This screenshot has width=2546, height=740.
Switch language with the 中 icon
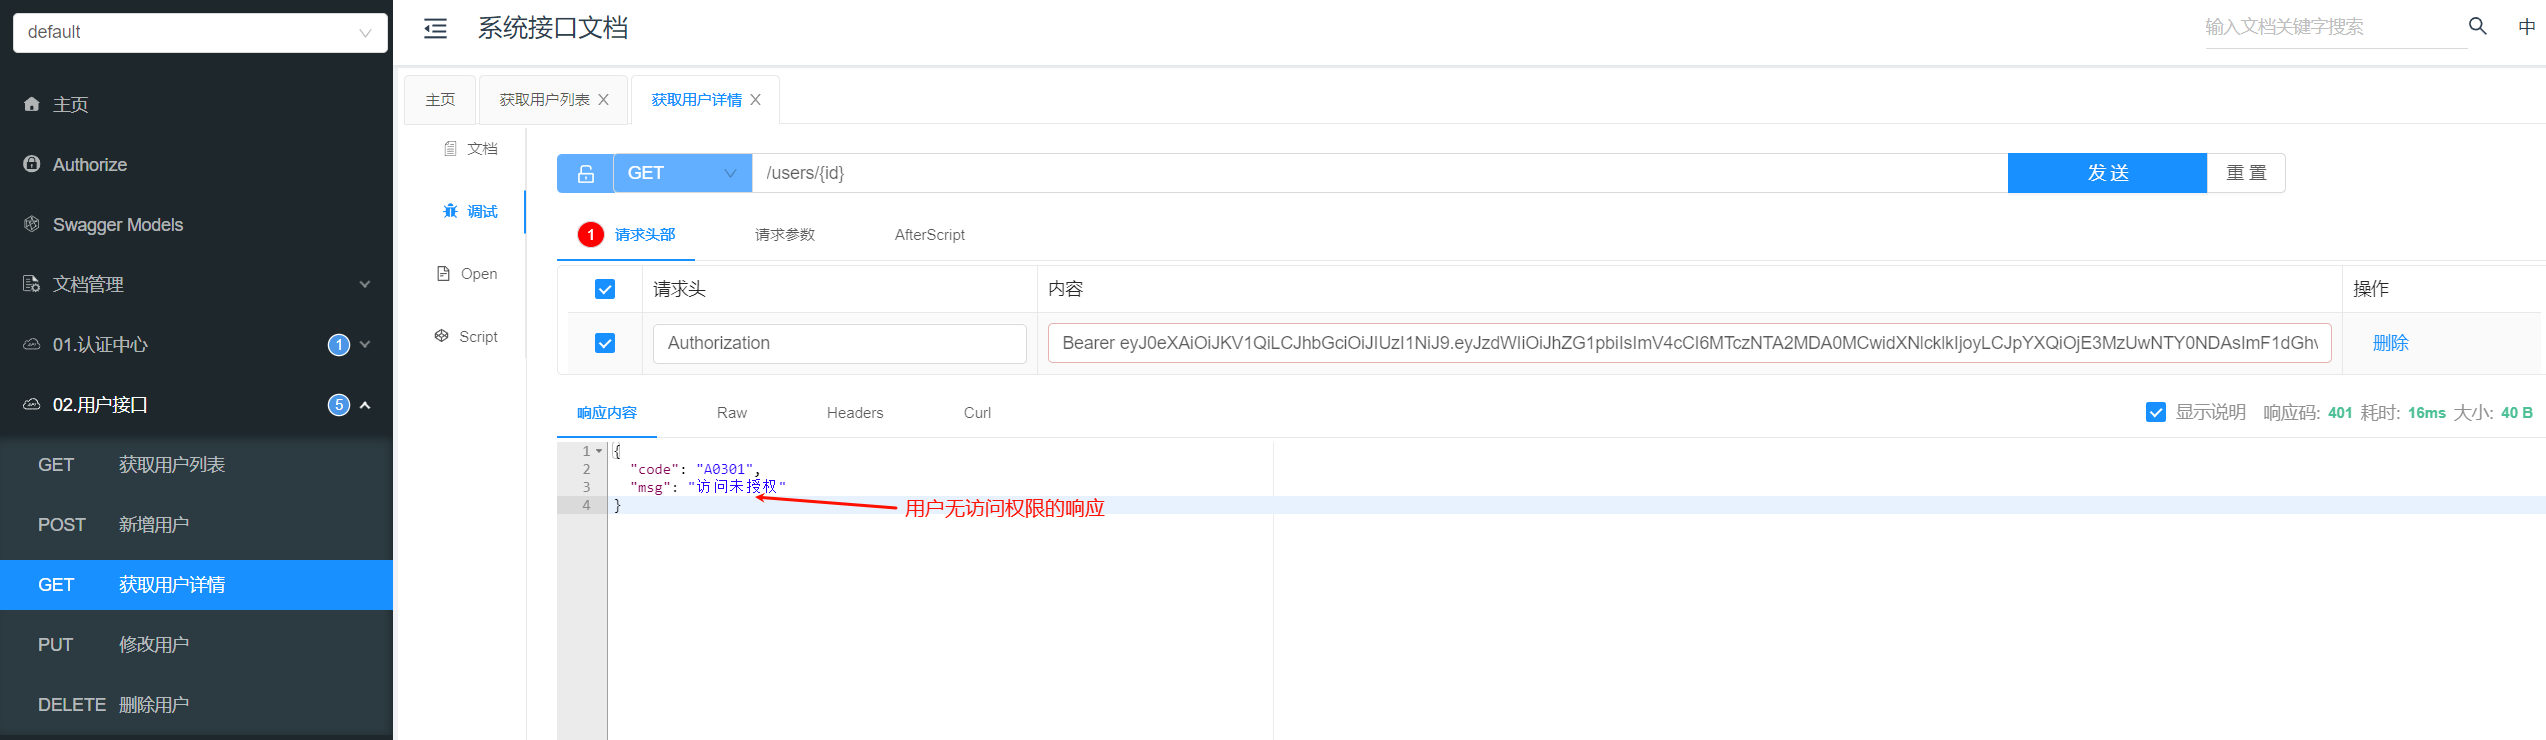coord(2526,27)
